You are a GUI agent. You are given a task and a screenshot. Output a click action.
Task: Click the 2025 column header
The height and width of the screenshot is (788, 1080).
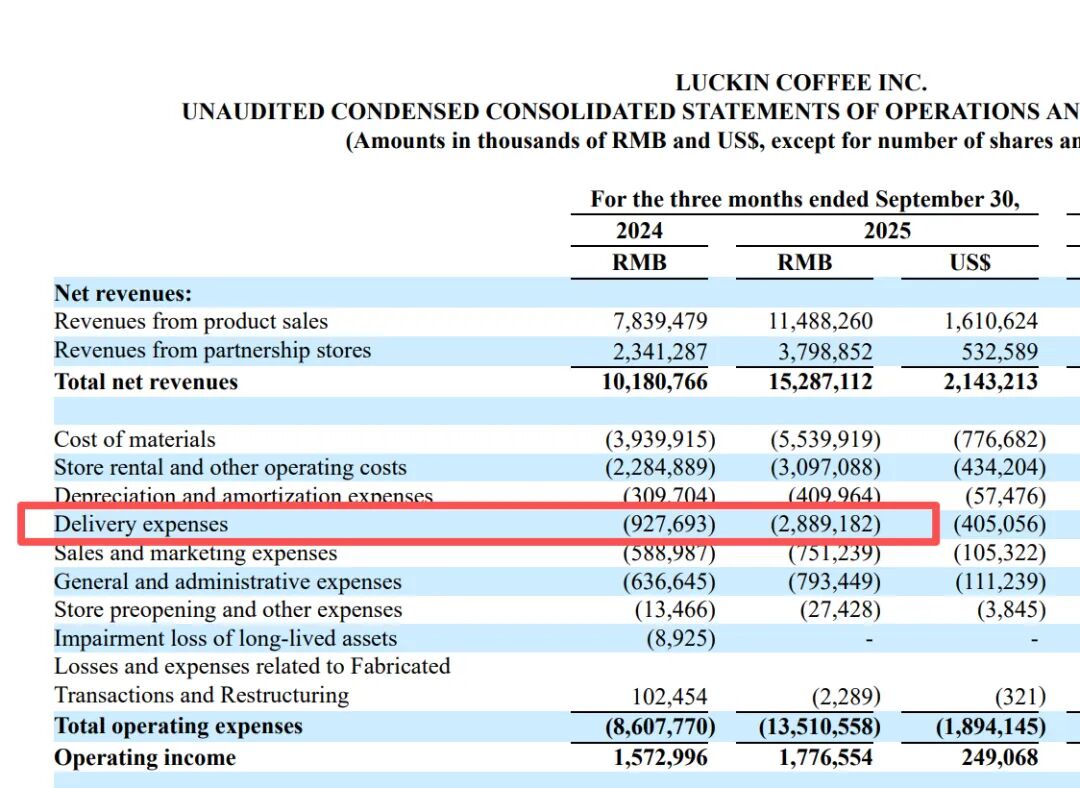point(887,230)
